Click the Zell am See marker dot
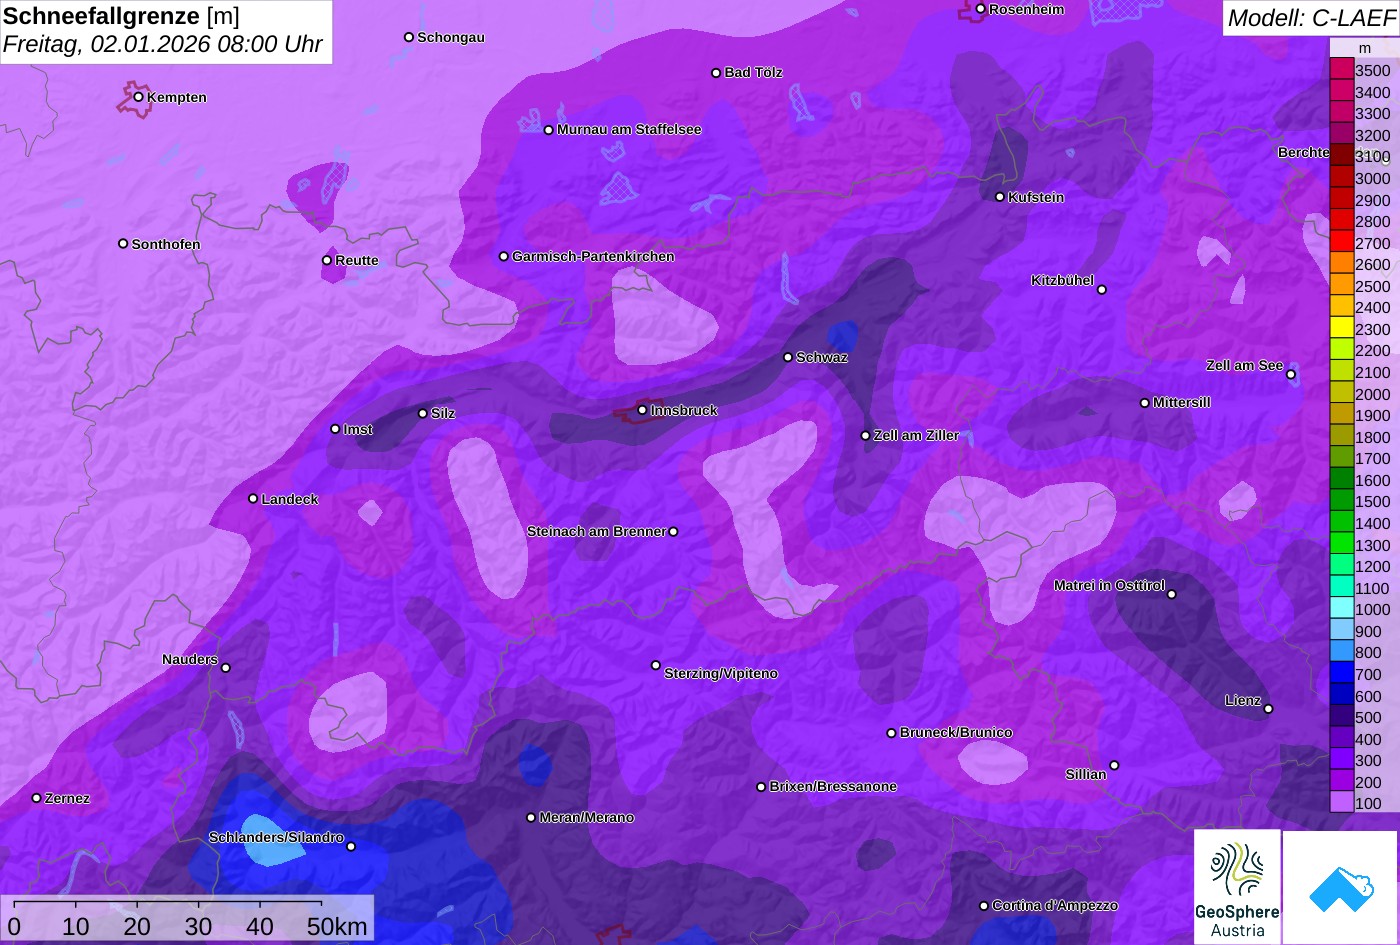Screen dimensions: 1400x945 pyautogui.click(x=1291, y=374)
